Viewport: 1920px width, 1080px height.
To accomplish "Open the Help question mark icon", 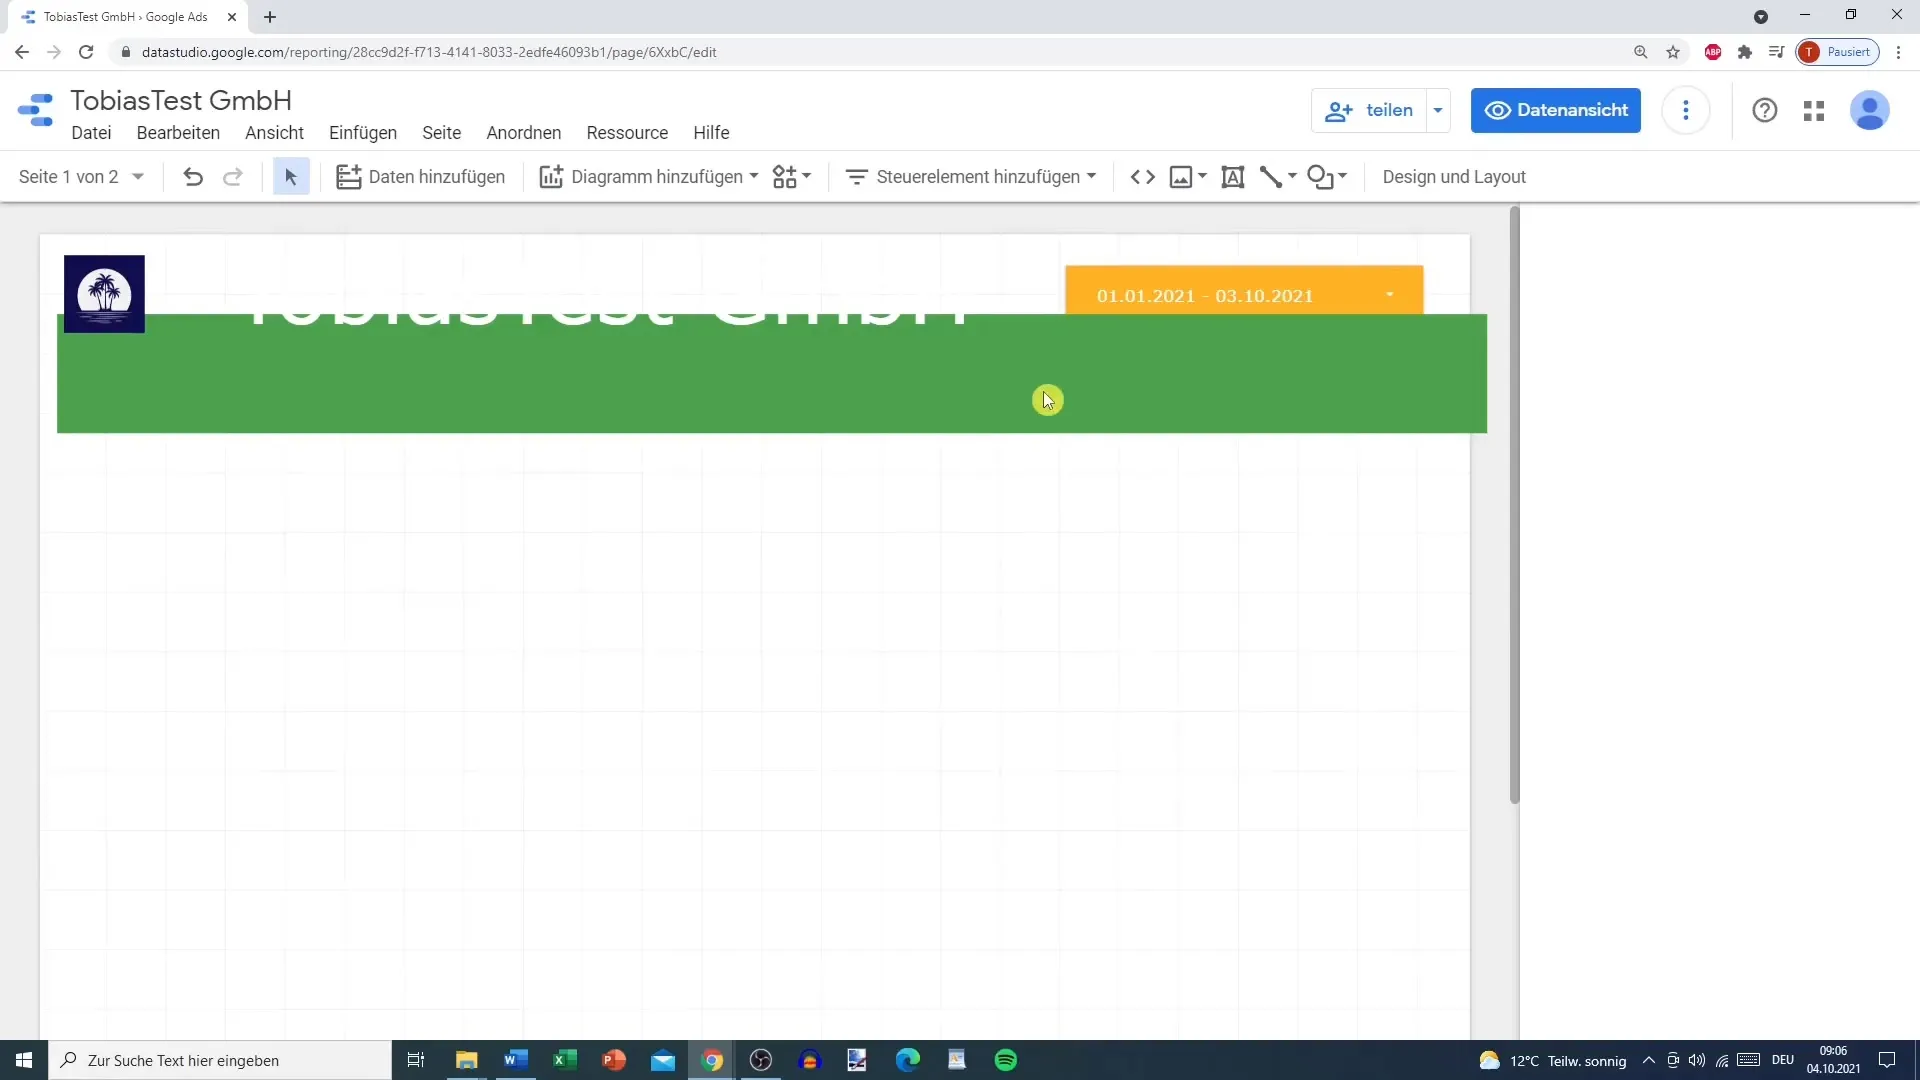I will [x=1765, y=111].
